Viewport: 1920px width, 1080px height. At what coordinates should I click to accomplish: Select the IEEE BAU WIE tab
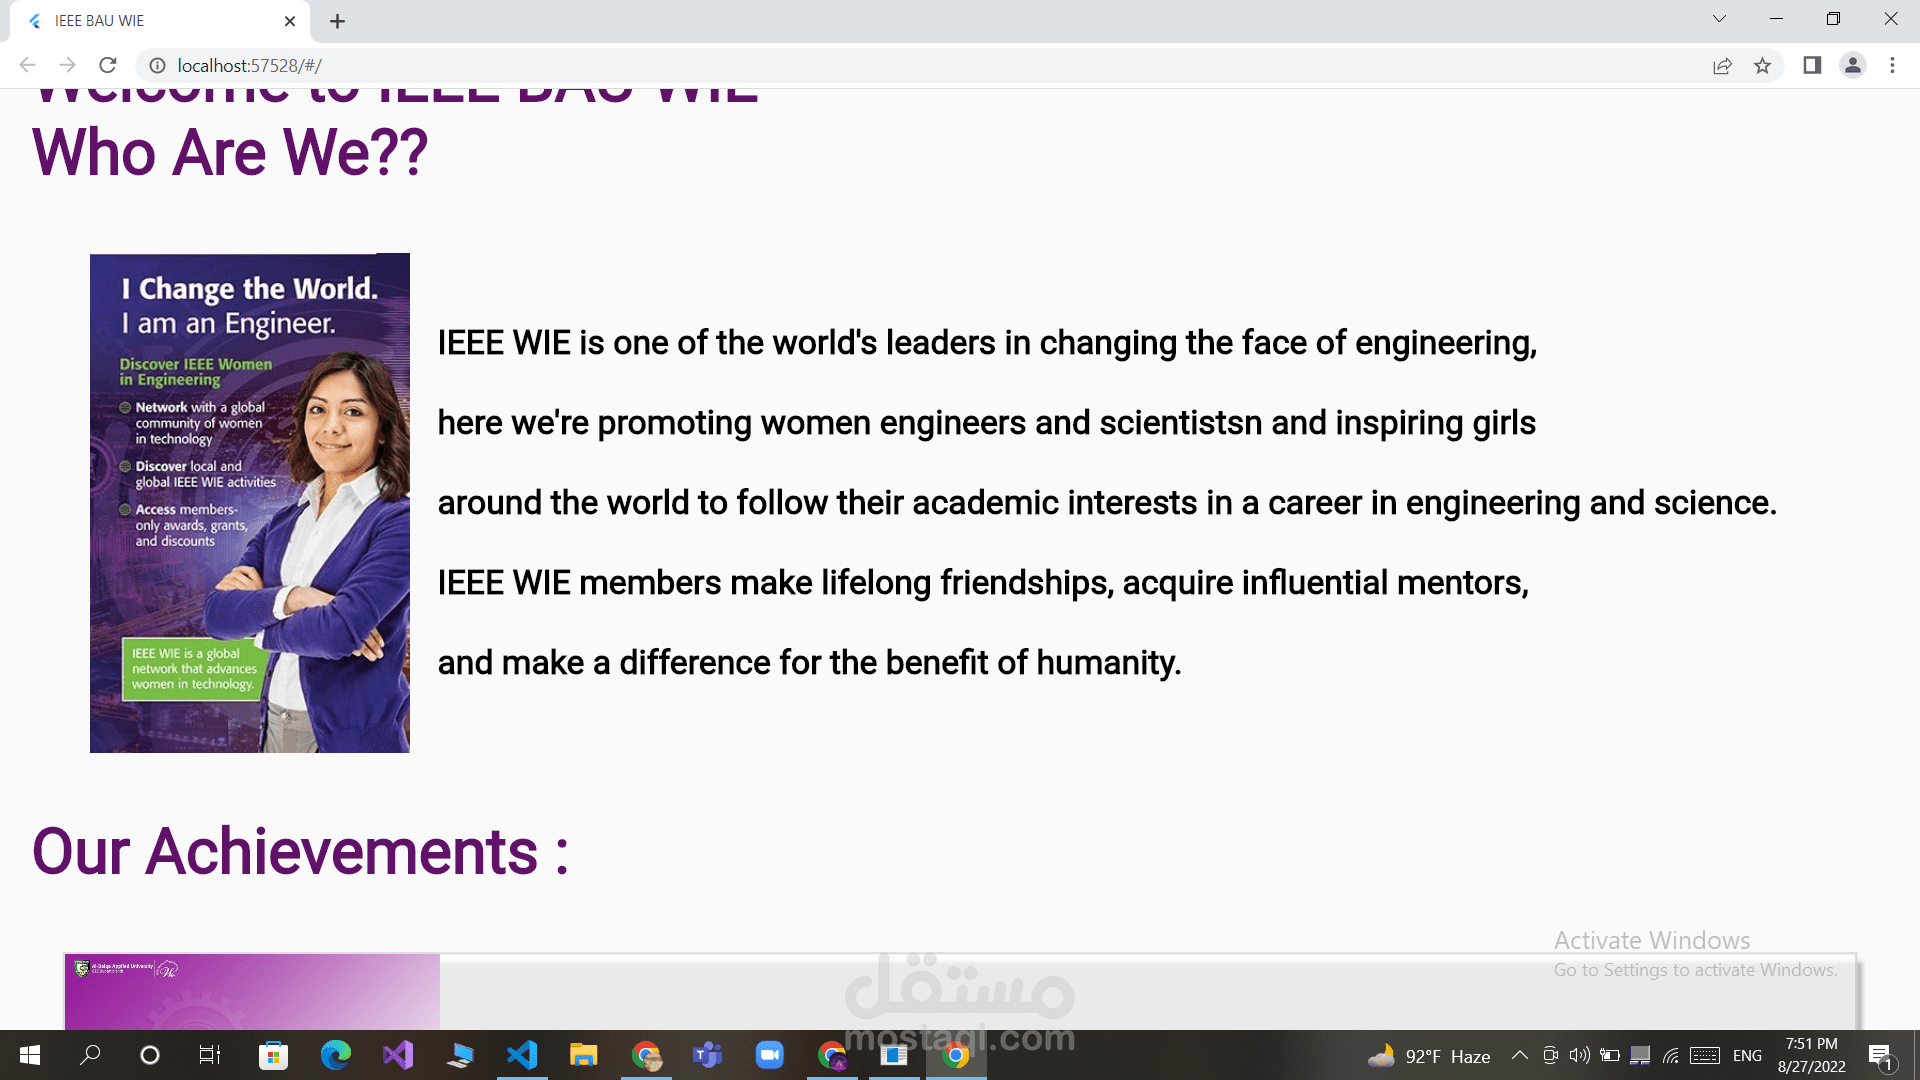pyautogui.click(x=160, y=21)
